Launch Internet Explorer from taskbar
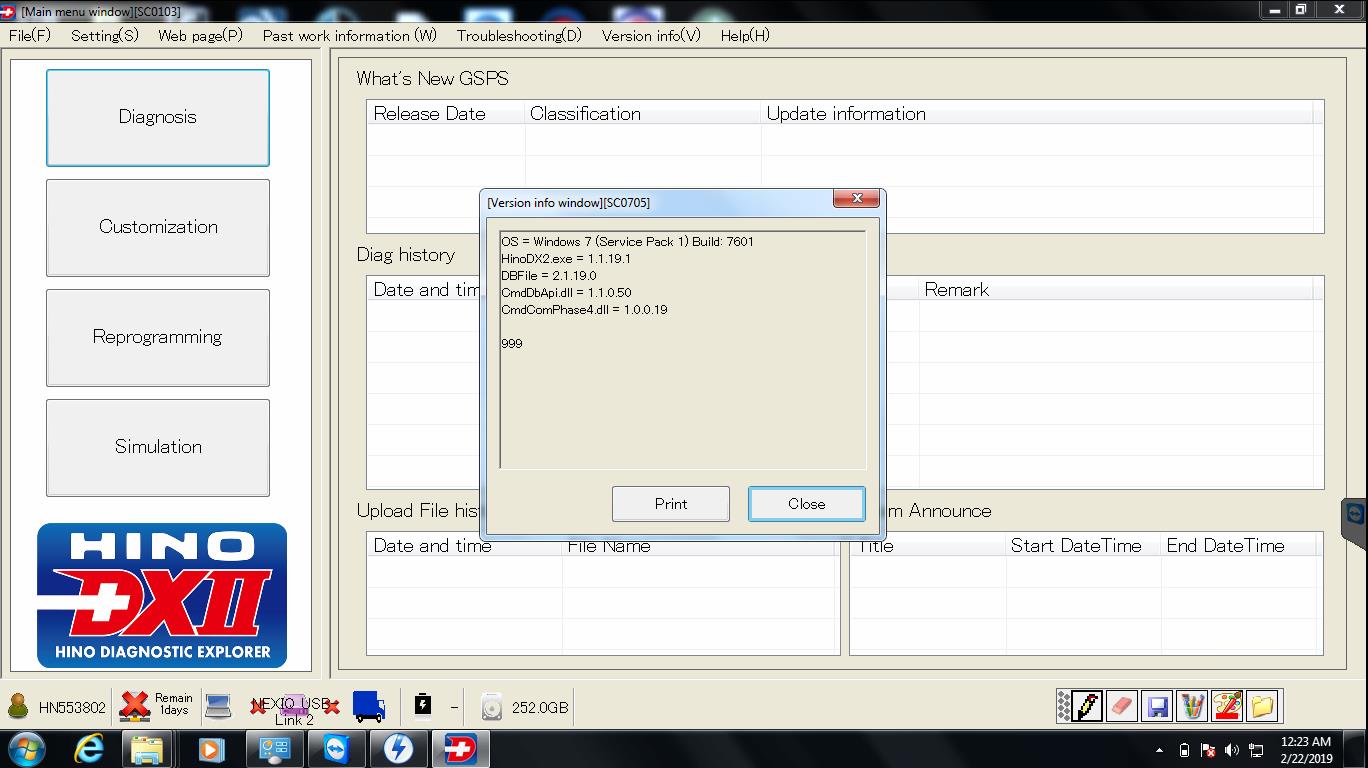This screenshot has height=768, width=1368. (89, 748)
